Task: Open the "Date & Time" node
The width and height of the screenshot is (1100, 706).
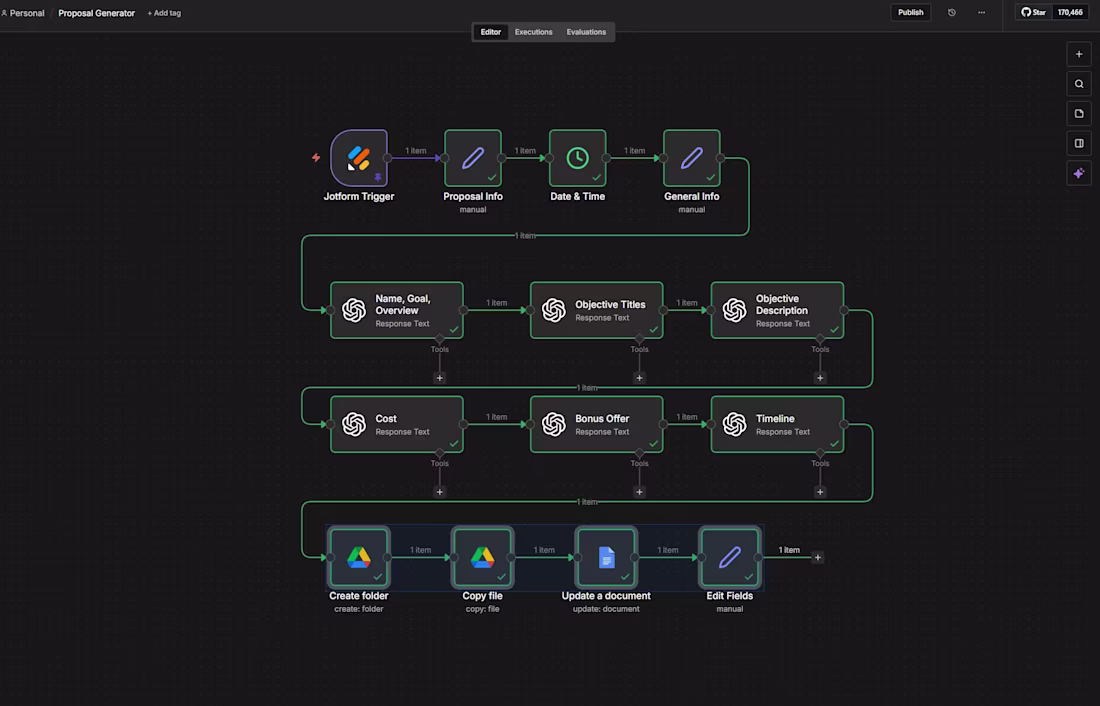Action: (577, 158)
